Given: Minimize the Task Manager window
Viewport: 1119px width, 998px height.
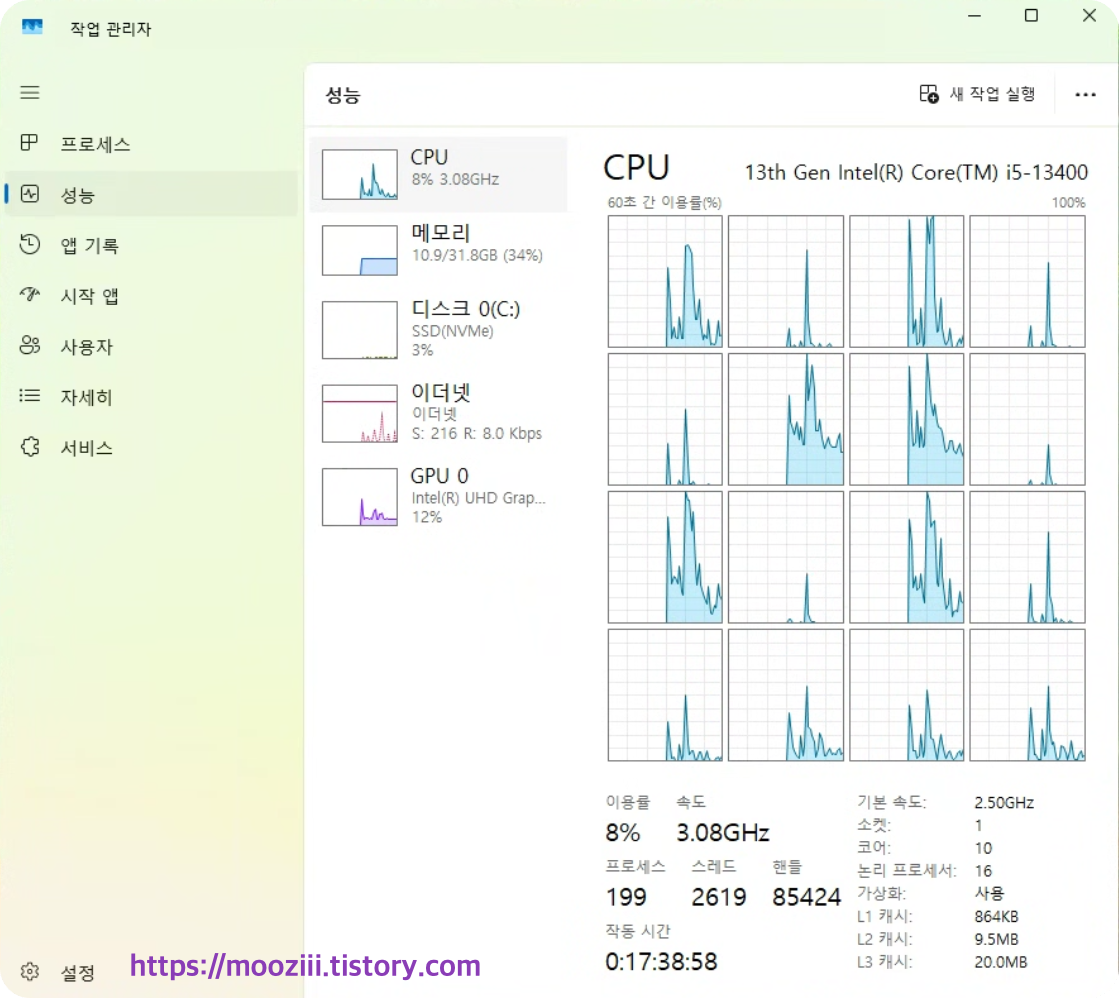Looking at the screenshot, I should click(974, 16).
